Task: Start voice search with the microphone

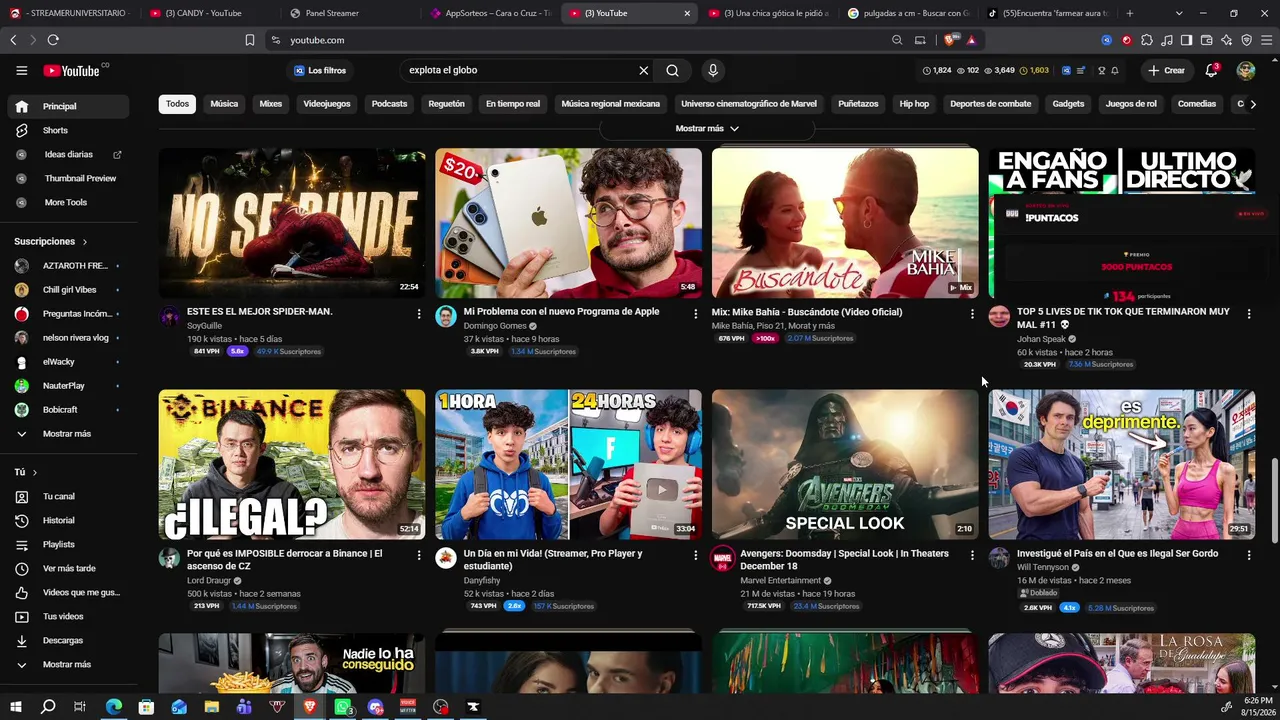Action: point(713,71)
